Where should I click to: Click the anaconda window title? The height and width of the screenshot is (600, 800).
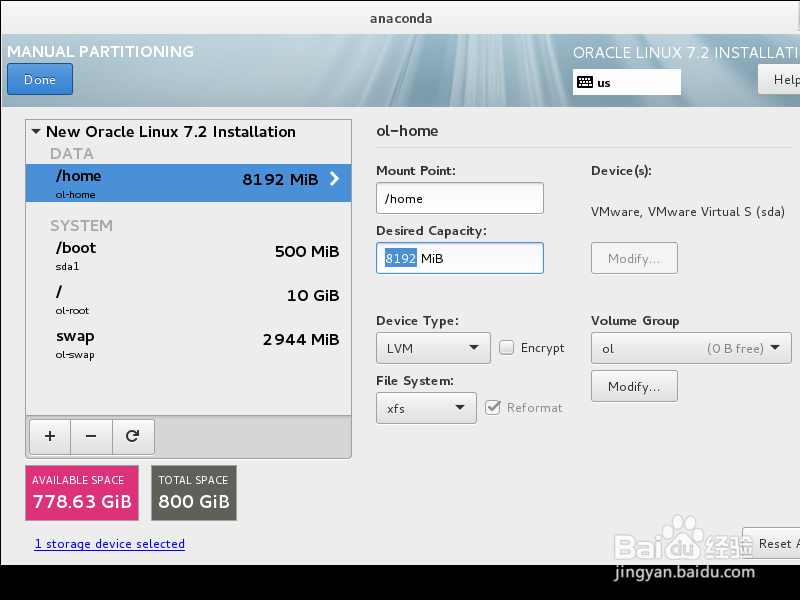(x=401, y=18)
